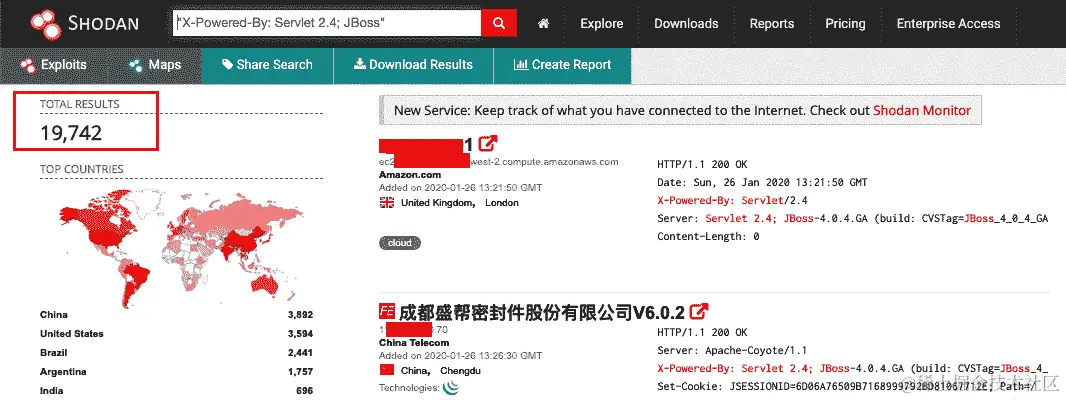Screen dimensions: 1066x400
Task: Click the 1,757 count for Argentina
Action: point(300,372)
